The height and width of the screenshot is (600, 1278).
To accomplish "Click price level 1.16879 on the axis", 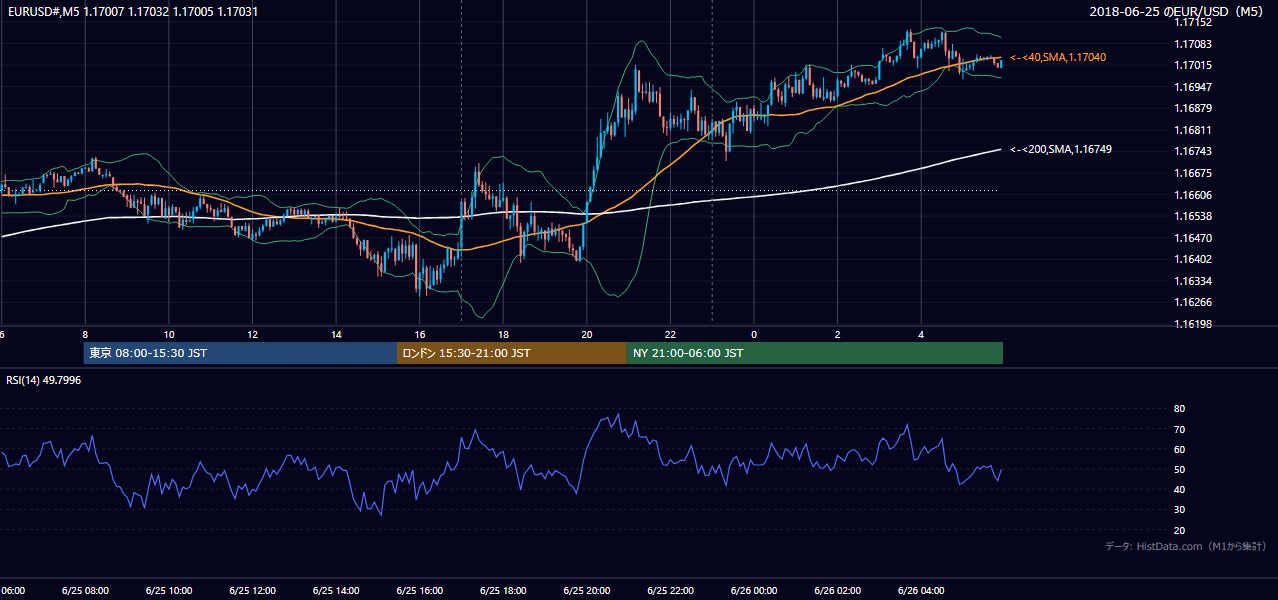I will (x=1193, y=108).
